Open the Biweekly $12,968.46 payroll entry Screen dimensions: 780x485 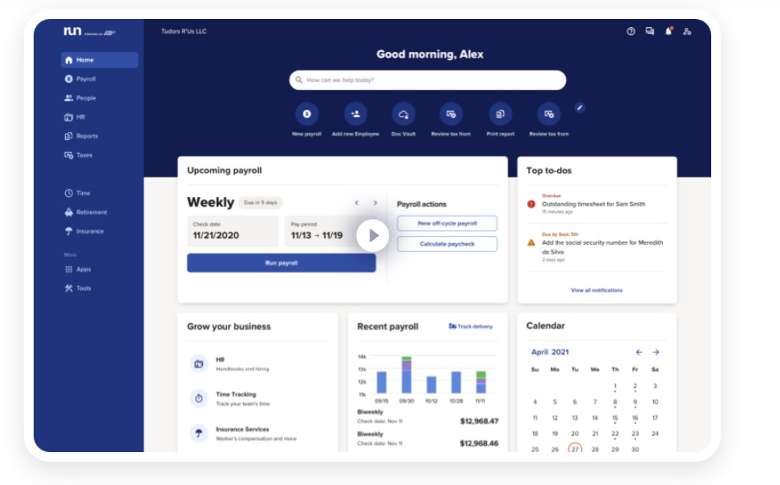coord(428,438)
